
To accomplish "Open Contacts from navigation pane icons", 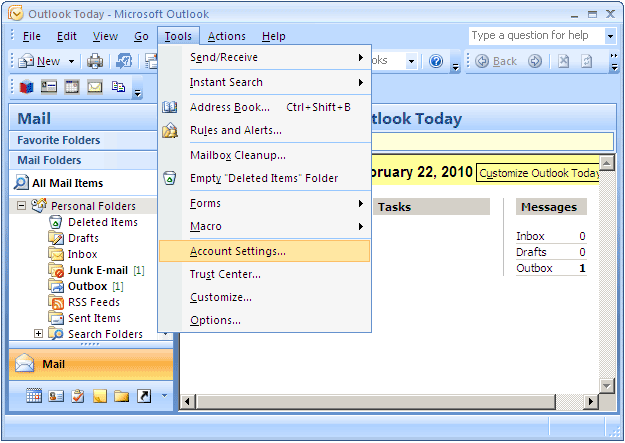I will 56,396.
